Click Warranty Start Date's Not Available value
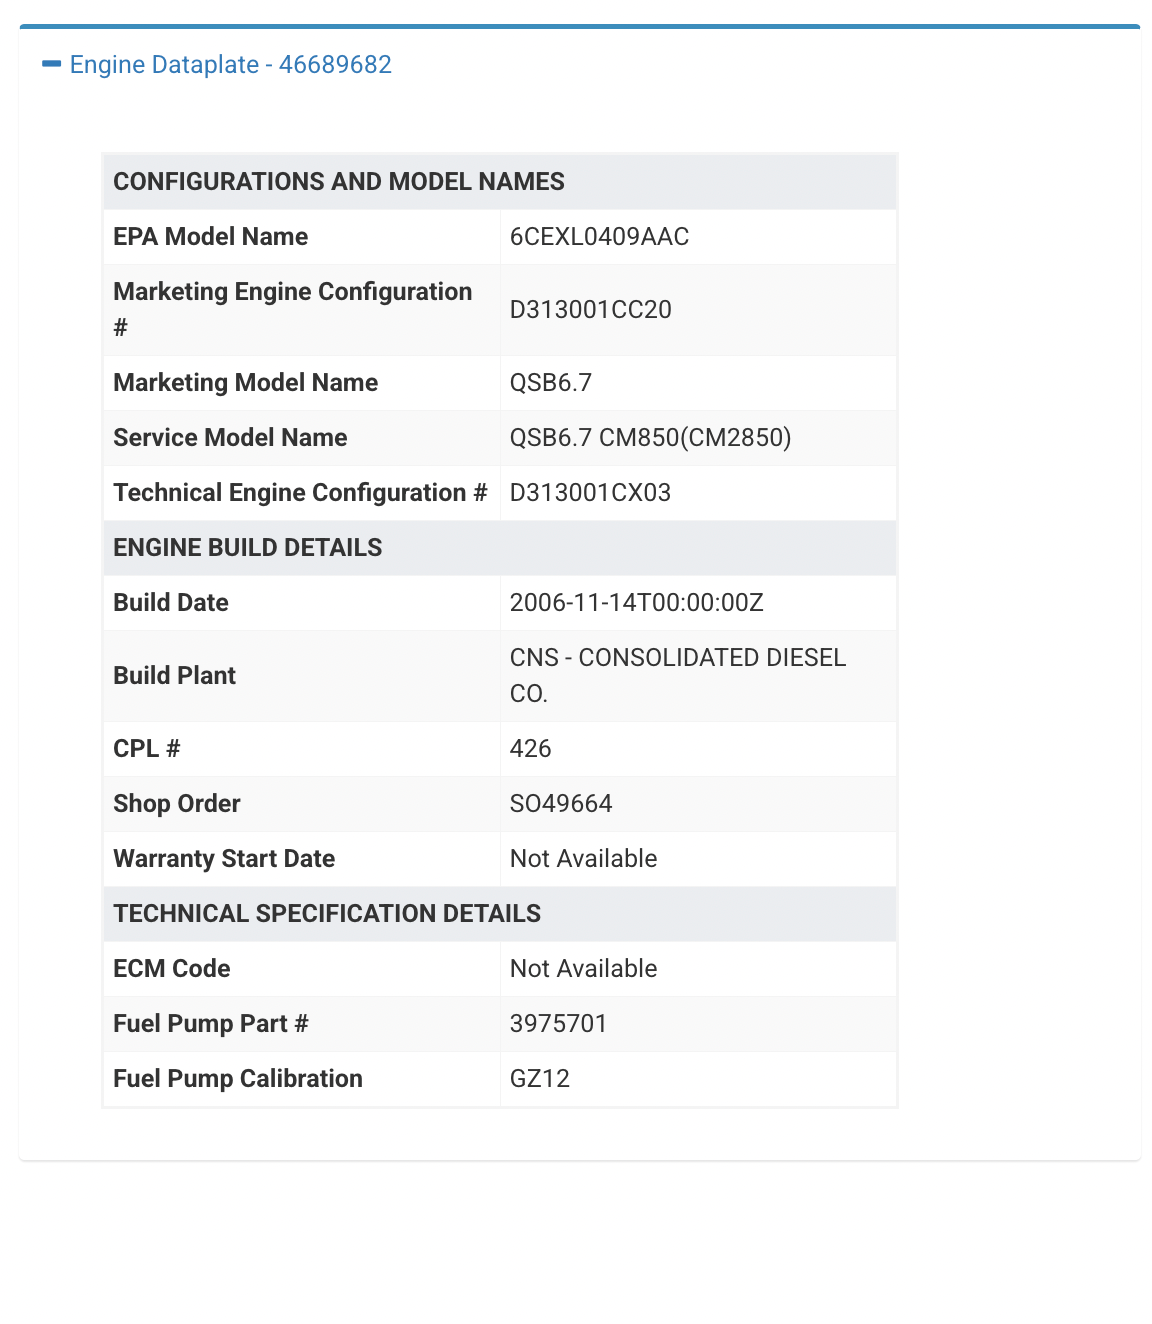1152x1324 pixels. click(x=583, y=859)
